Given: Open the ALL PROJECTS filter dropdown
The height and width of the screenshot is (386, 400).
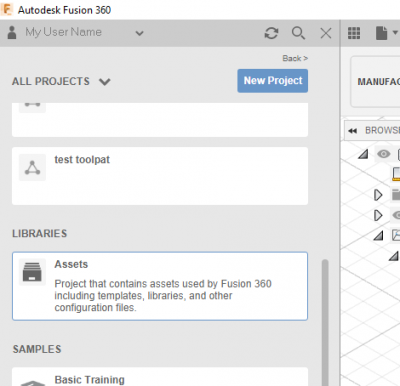Looking at the screenshot, I should click(105, 82).
